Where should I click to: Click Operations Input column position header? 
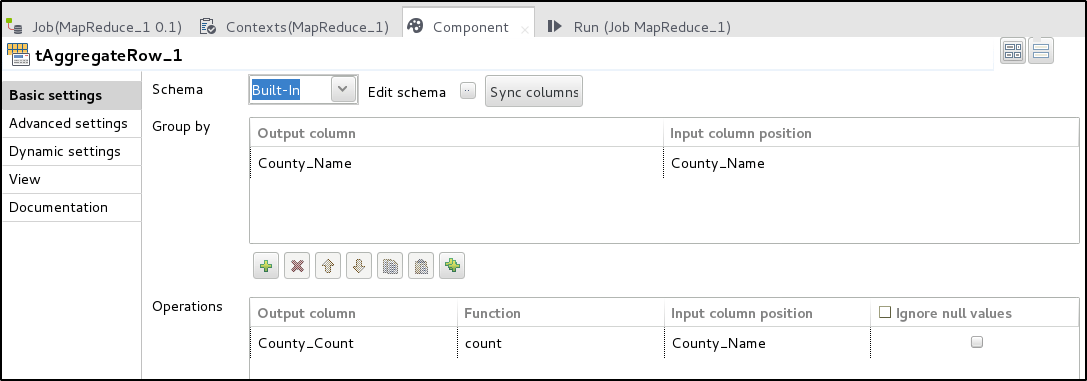[x=767, y=313]
